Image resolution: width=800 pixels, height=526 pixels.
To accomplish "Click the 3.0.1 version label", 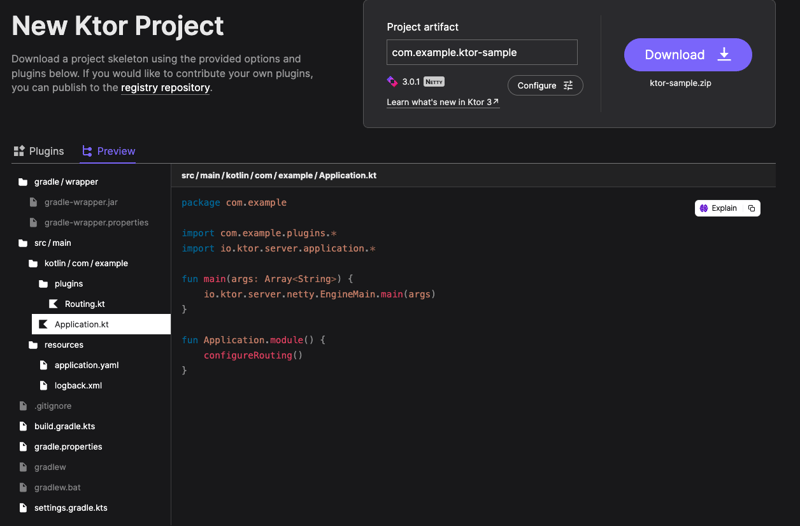I will tap(411, 82).
